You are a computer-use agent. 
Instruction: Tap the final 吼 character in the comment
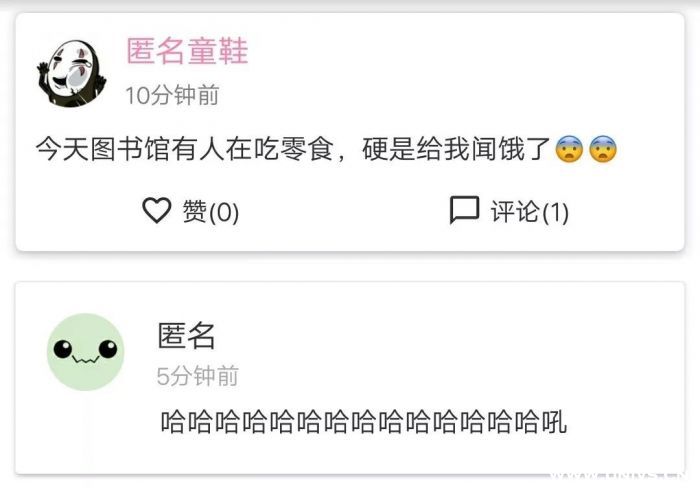[x=554, y=421]
